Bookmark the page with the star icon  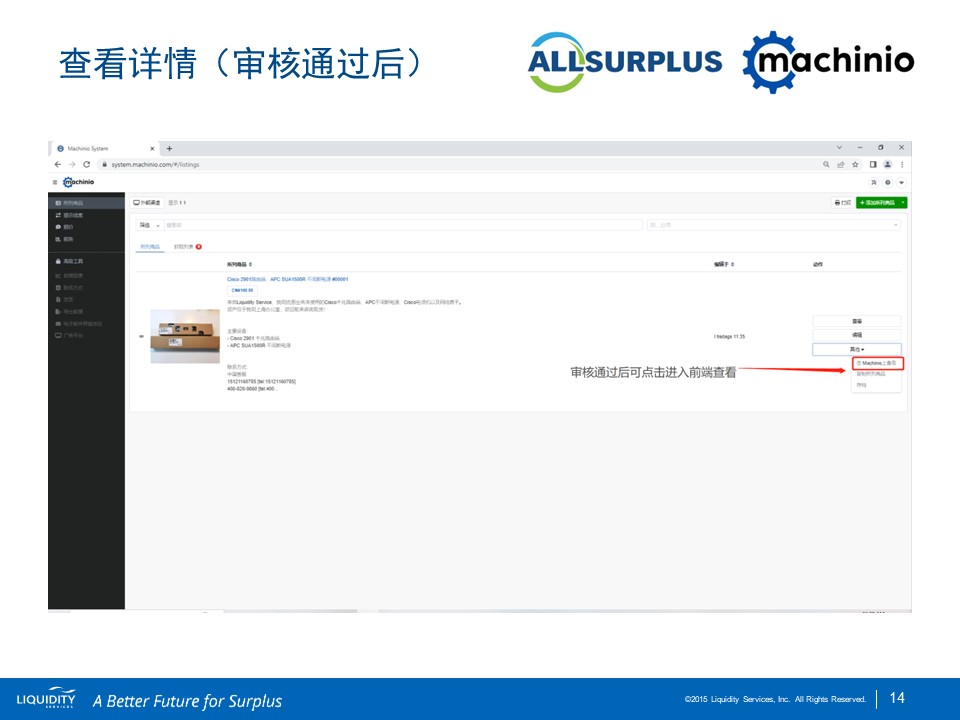(x=855, y=164)
